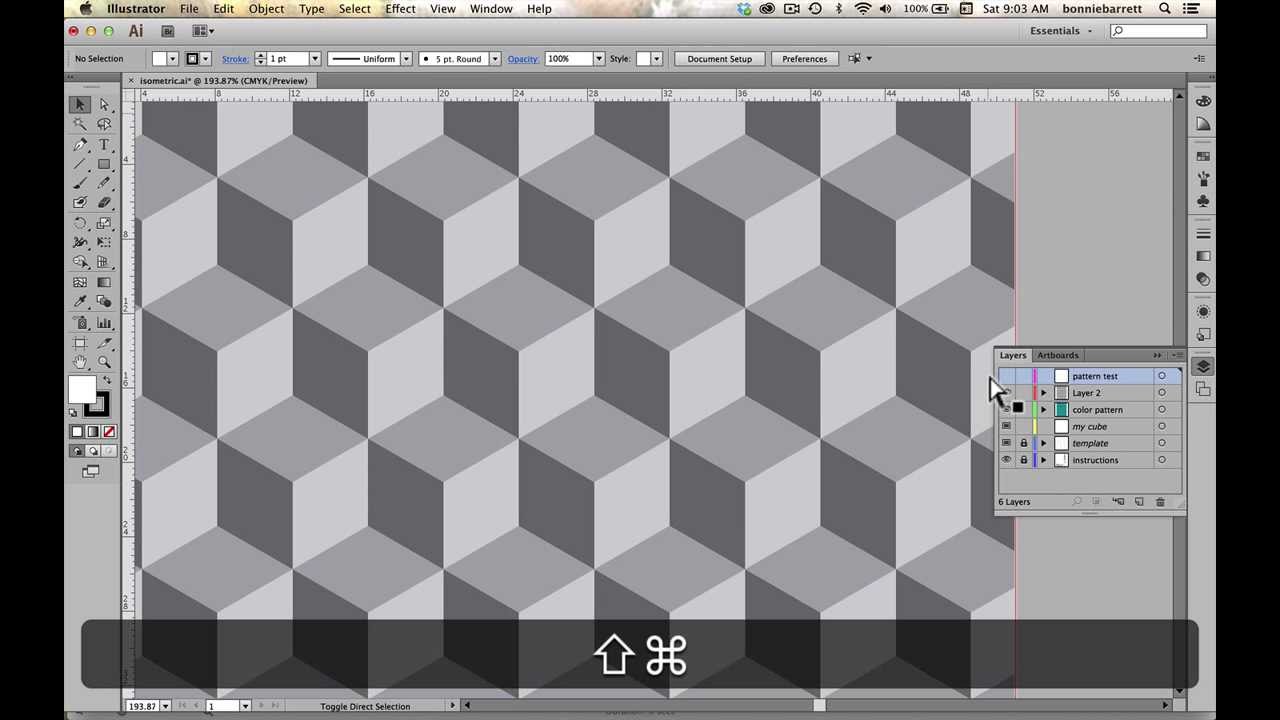1280x720 pixels.
Task: Pick the Magic Wand tool
Action: pos(80,124)
